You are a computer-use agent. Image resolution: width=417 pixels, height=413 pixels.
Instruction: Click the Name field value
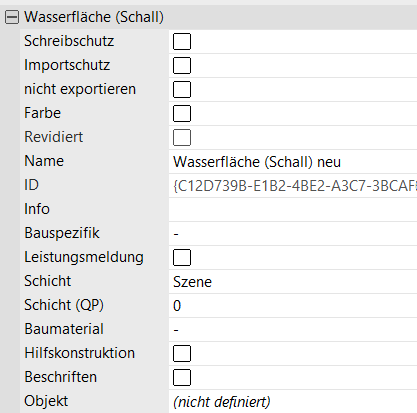click(293, 162)
